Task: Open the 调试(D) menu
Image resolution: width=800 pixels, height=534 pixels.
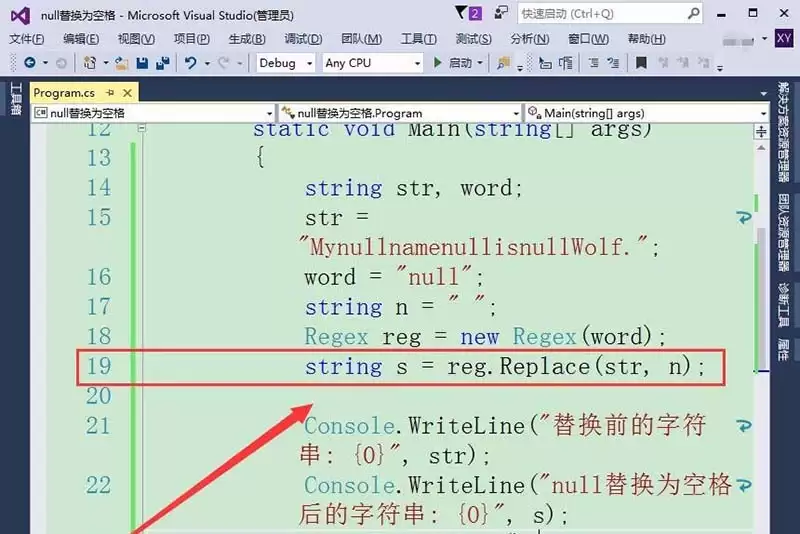Action: coord(303,39)
